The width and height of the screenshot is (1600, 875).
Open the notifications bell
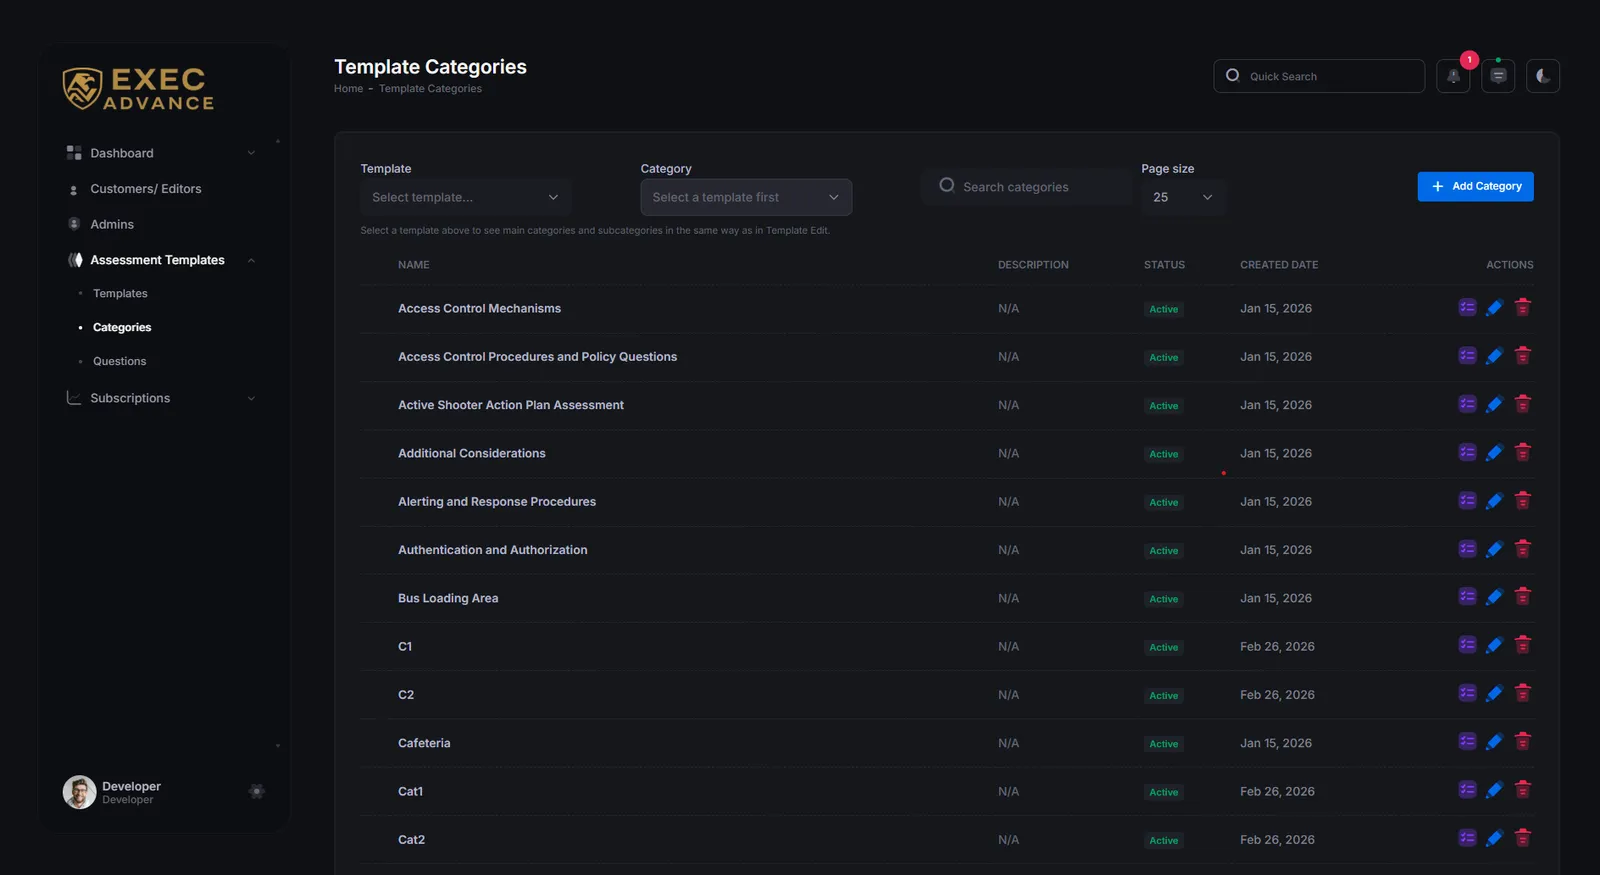point(1453,76)
